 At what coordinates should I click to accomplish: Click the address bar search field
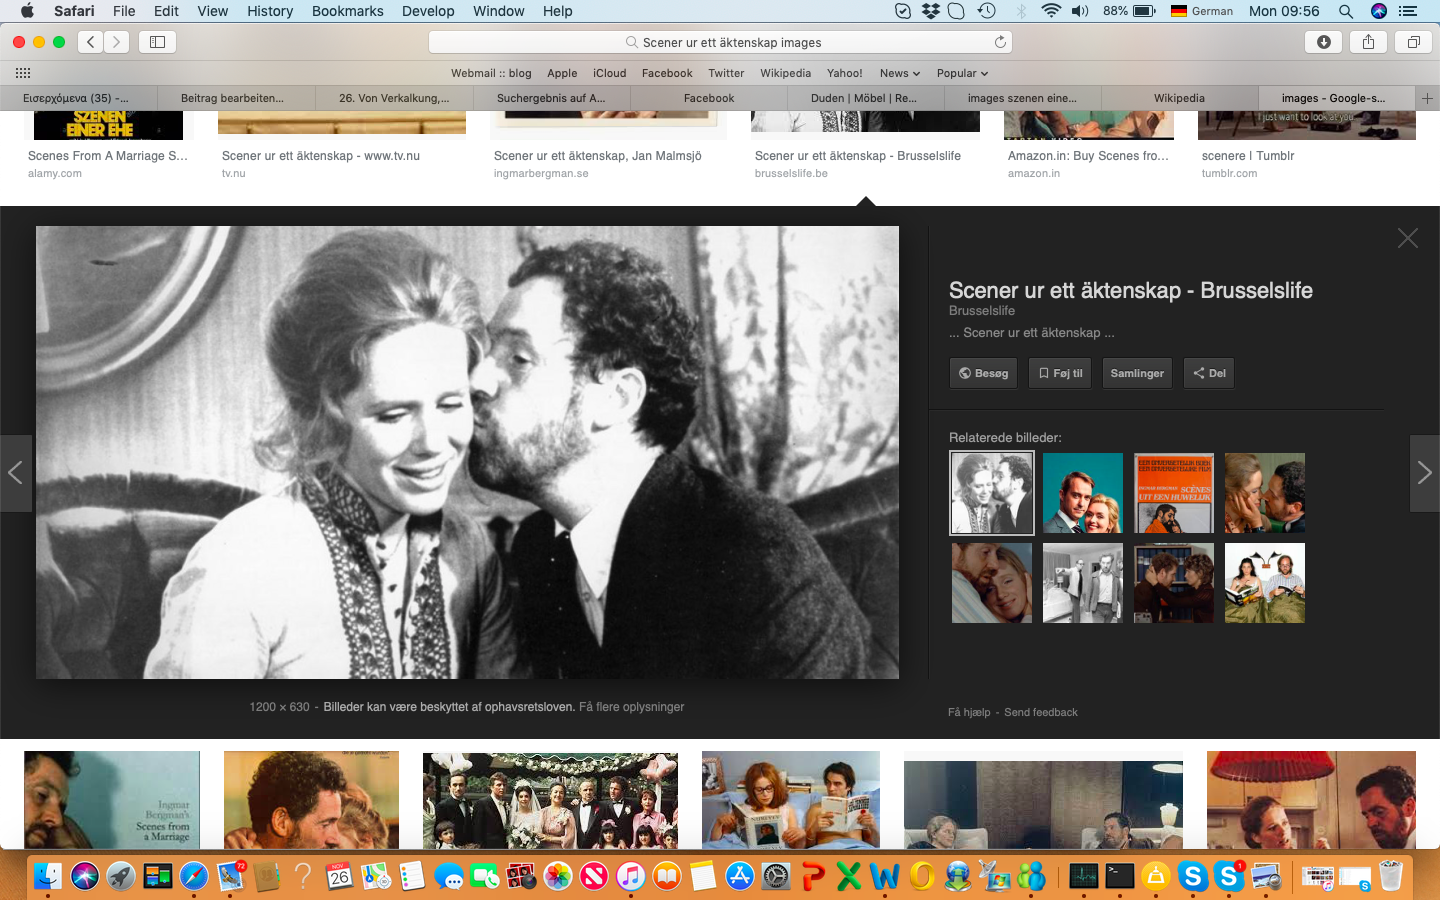pyautogui.click(x=720, y=42)
